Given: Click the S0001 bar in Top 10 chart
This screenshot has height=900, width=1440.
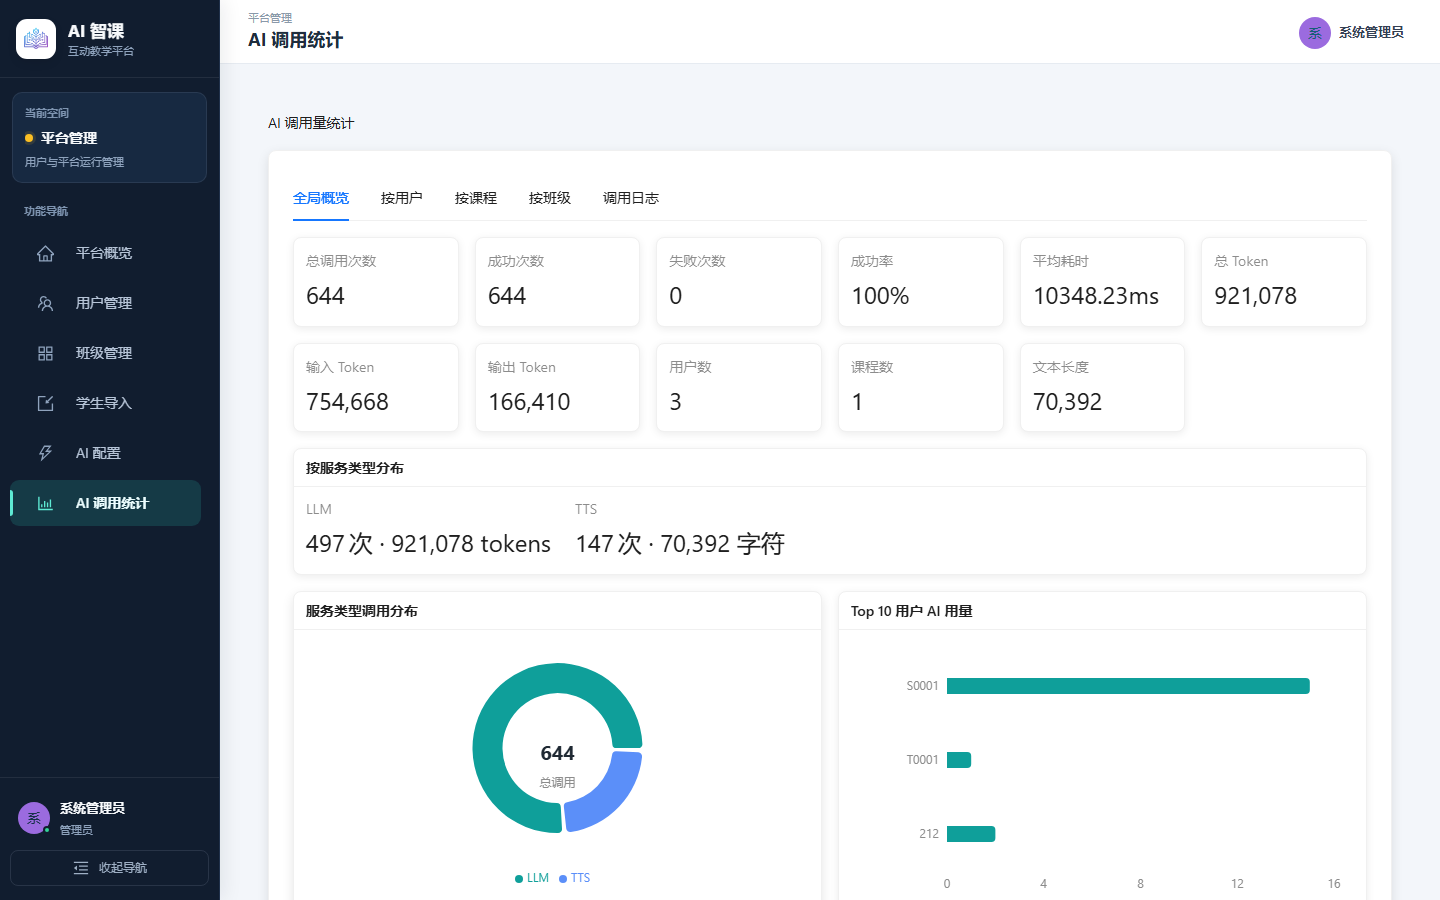Looking at the screenshot, I should coord(1128,686).
